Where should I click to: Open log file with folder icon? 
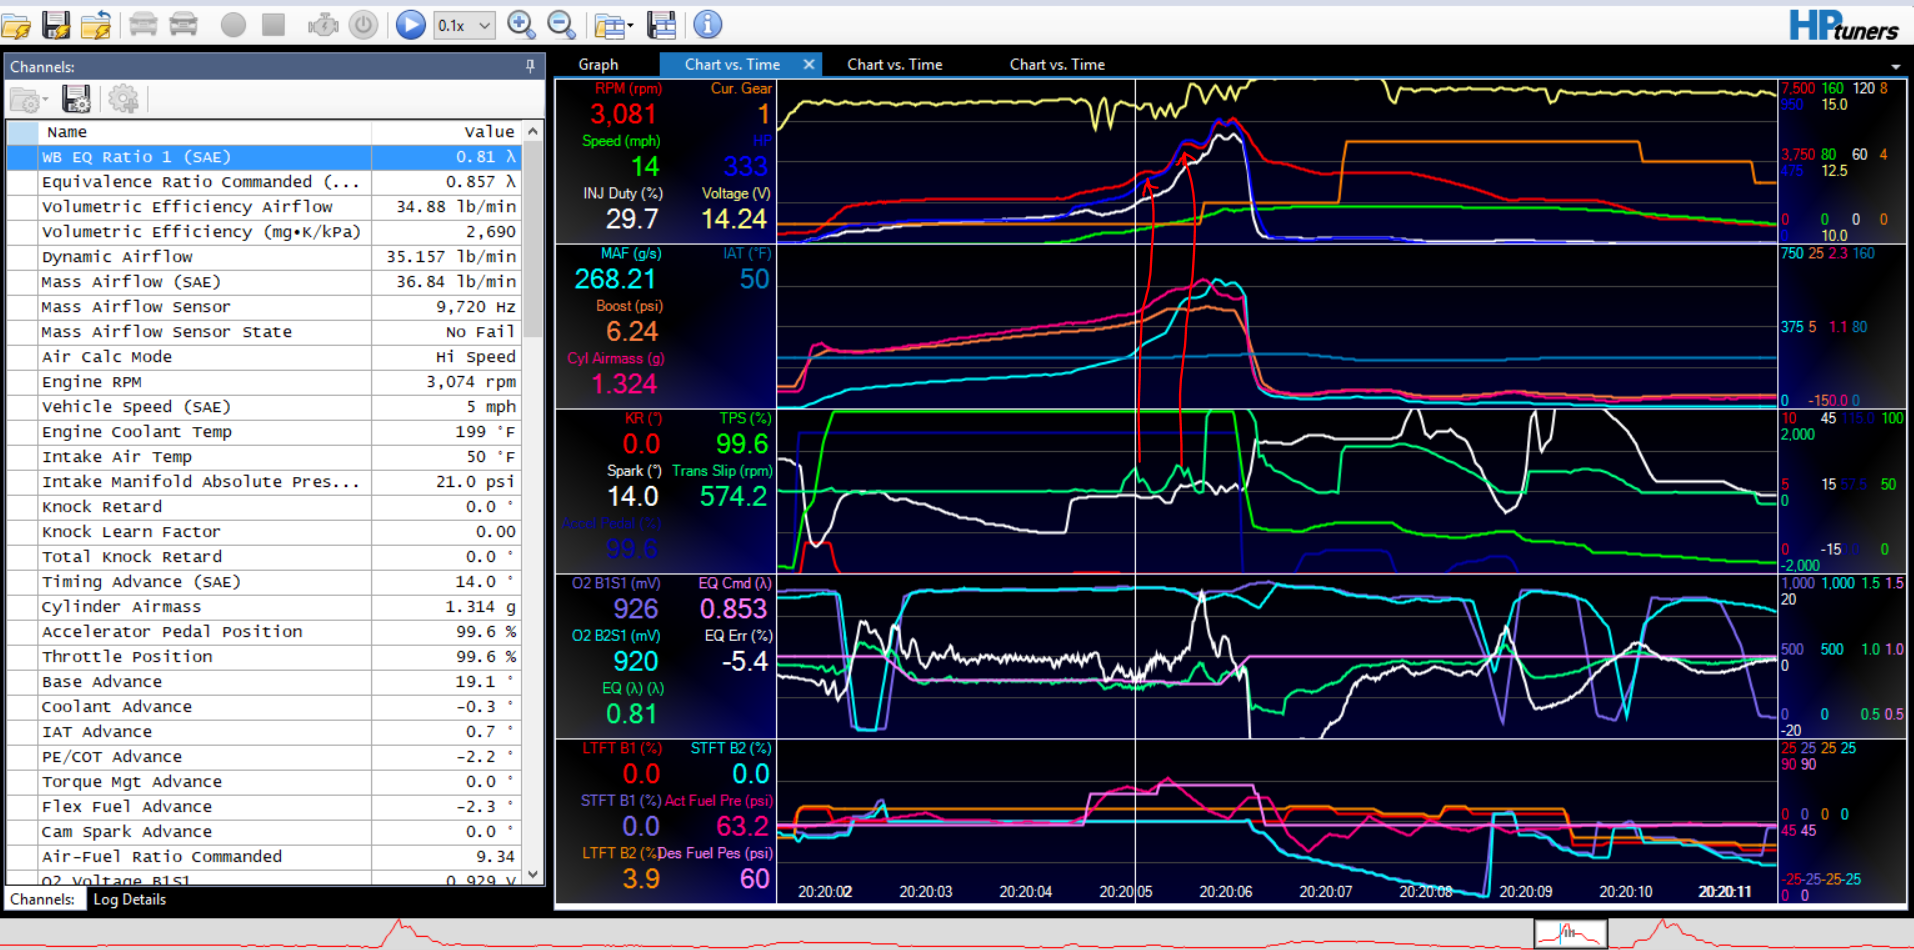click(x=17, y=25)
